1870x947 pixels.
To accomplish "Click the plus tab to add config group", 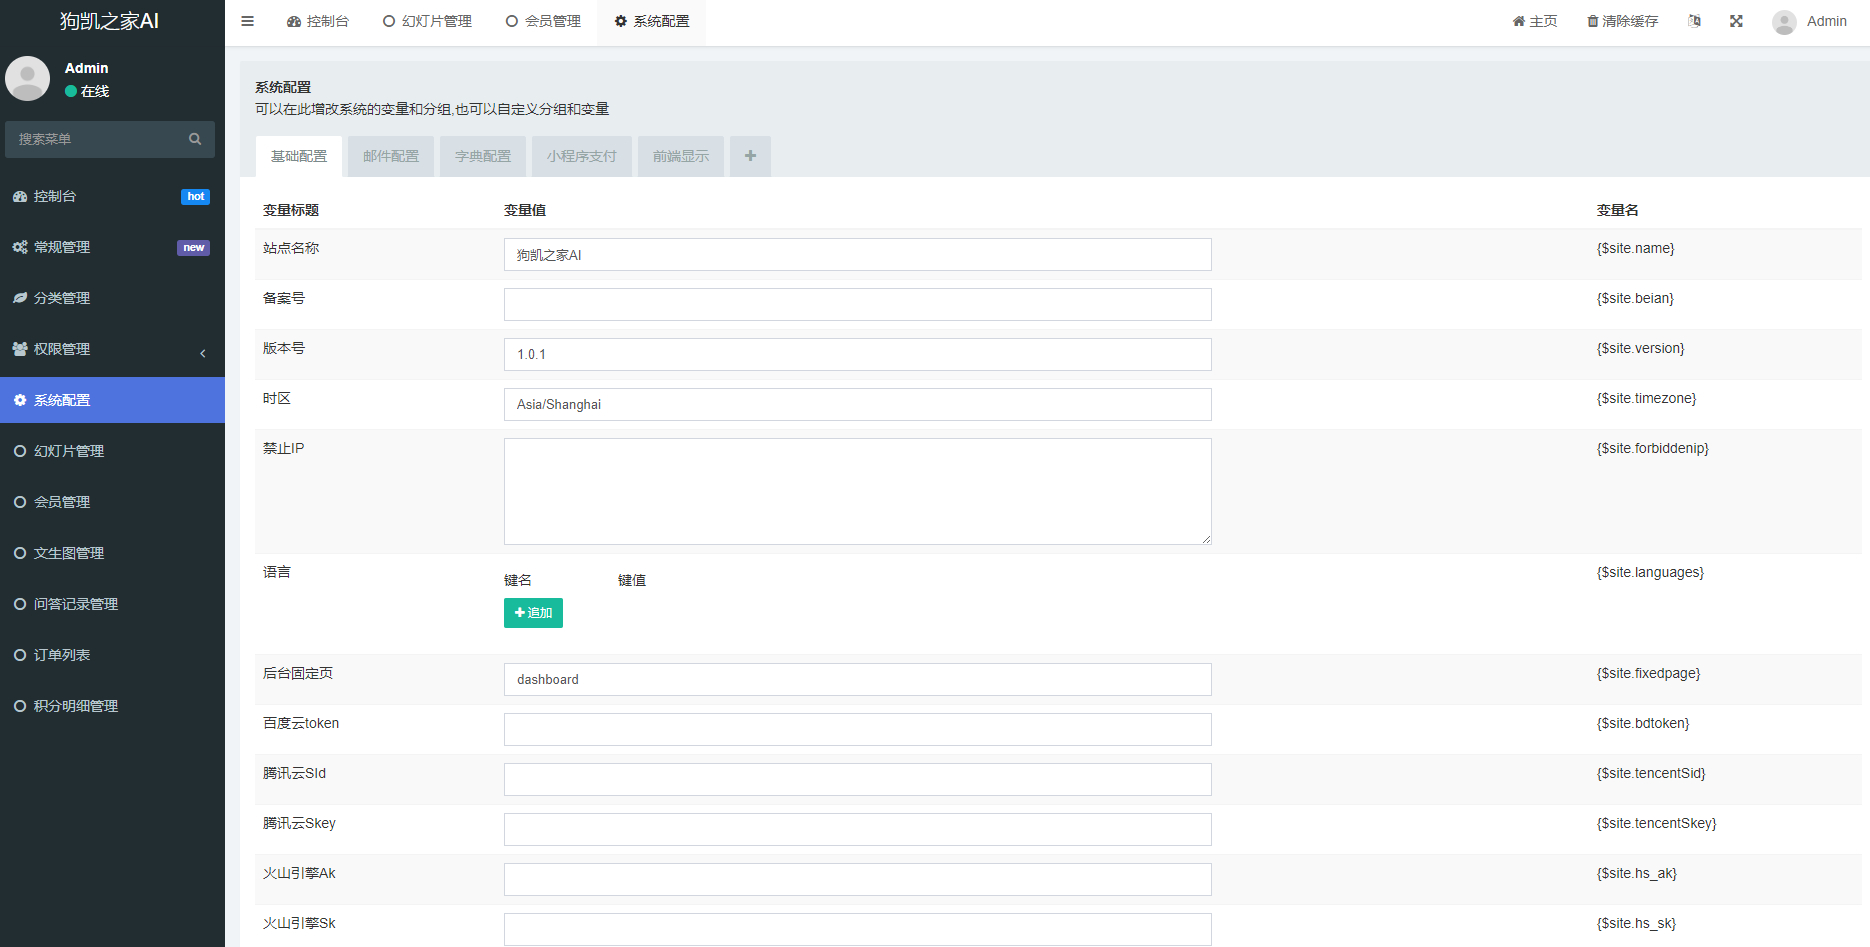I will point(750,156).
